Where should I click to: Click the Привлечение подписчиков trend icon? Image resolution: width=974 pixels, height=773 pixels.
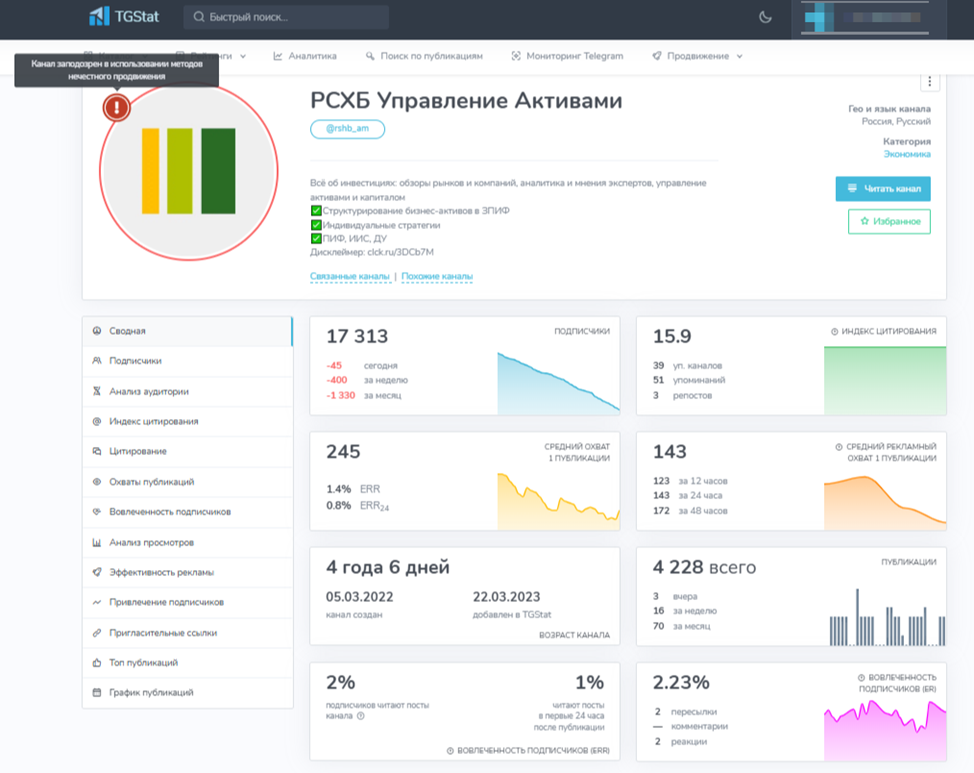[97, 602]
